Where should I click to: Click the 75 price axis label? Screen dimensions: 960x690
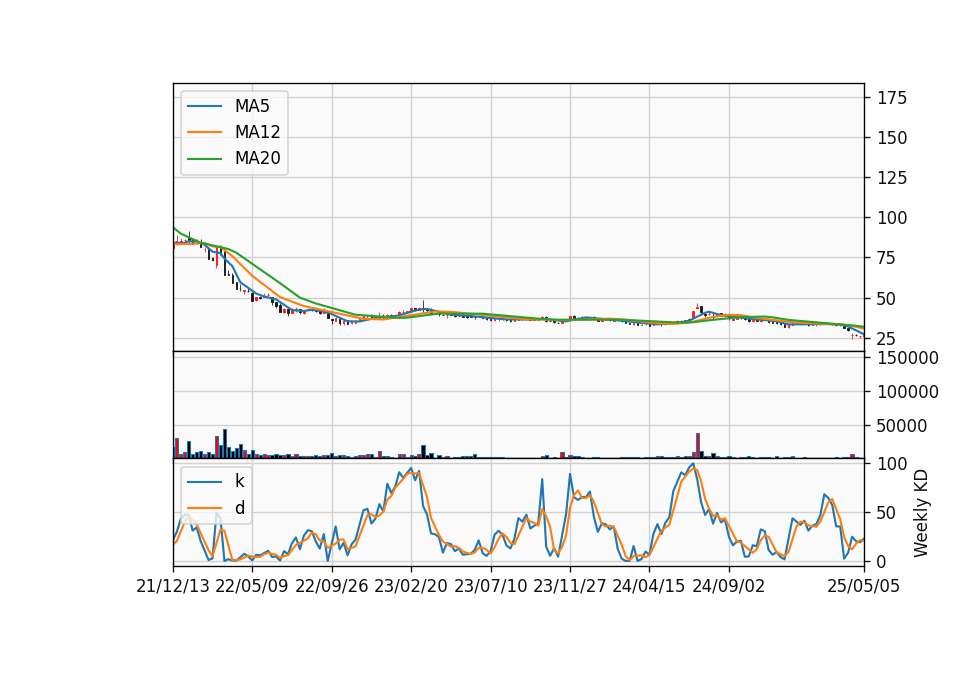(x=887, y=258)
